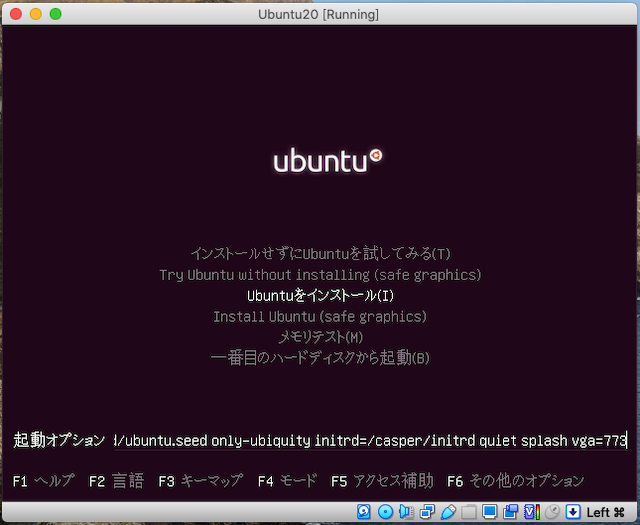The image size is (640, 525).
Task: Open F4 モード mode options
Action: coord(287,481)
